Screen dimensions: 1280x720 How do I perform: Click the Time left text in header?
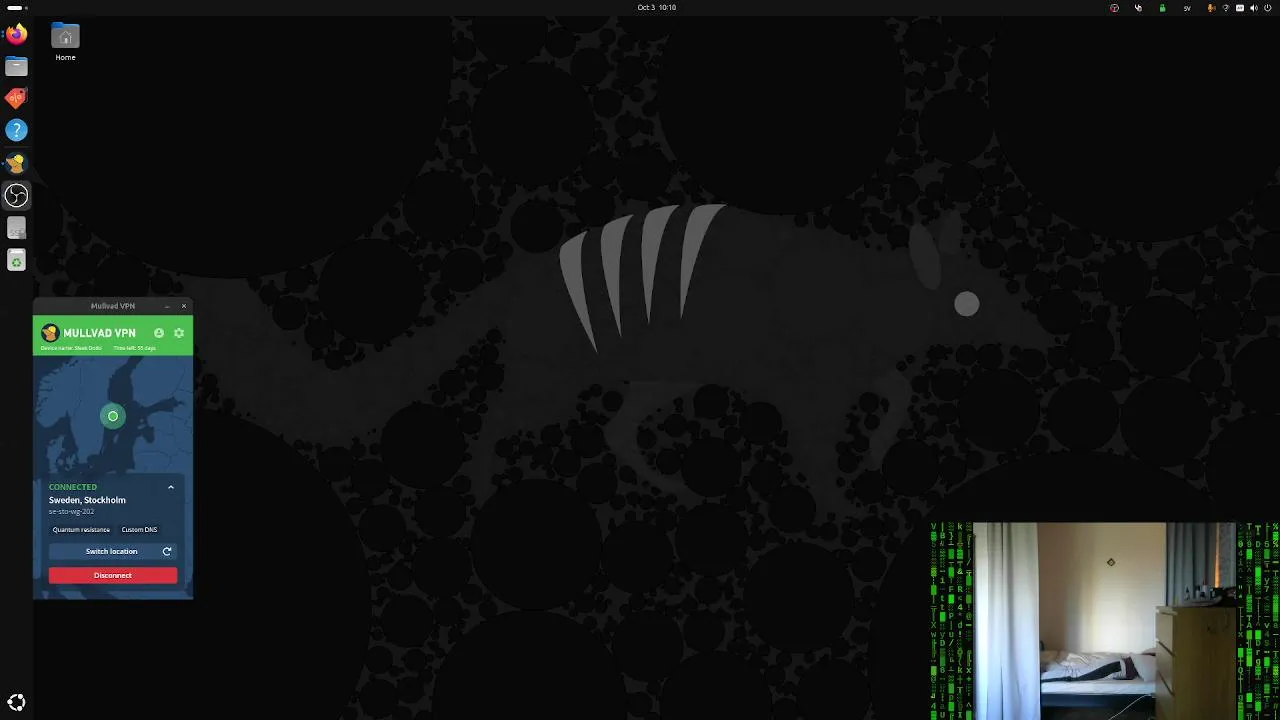pyautogui.click(x=134, y=348)
